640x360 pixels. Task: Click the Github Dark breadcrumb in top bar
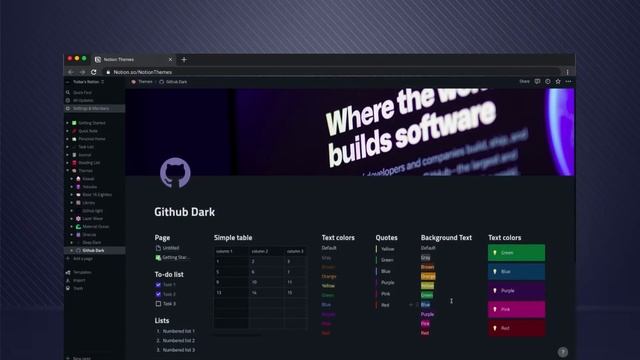pos(173,82)
